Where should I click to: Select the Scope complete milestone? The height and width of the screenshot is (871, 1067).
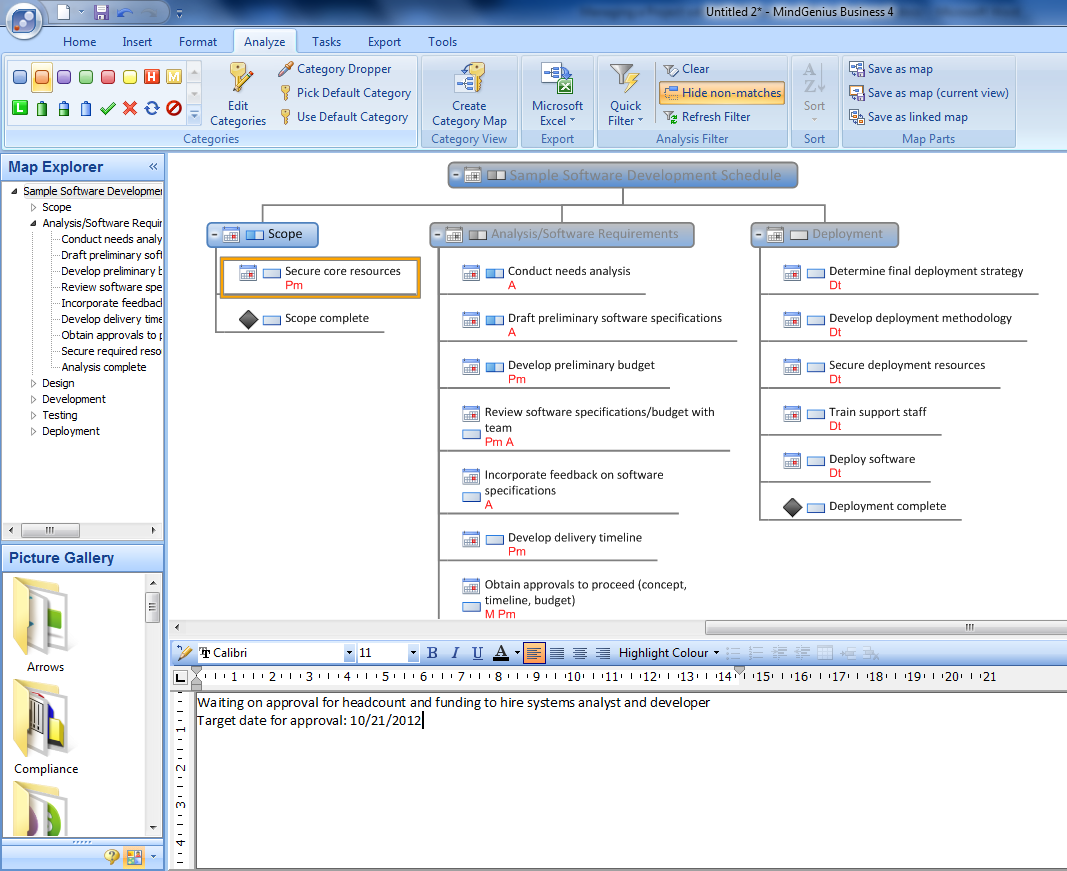click(306, 318)
